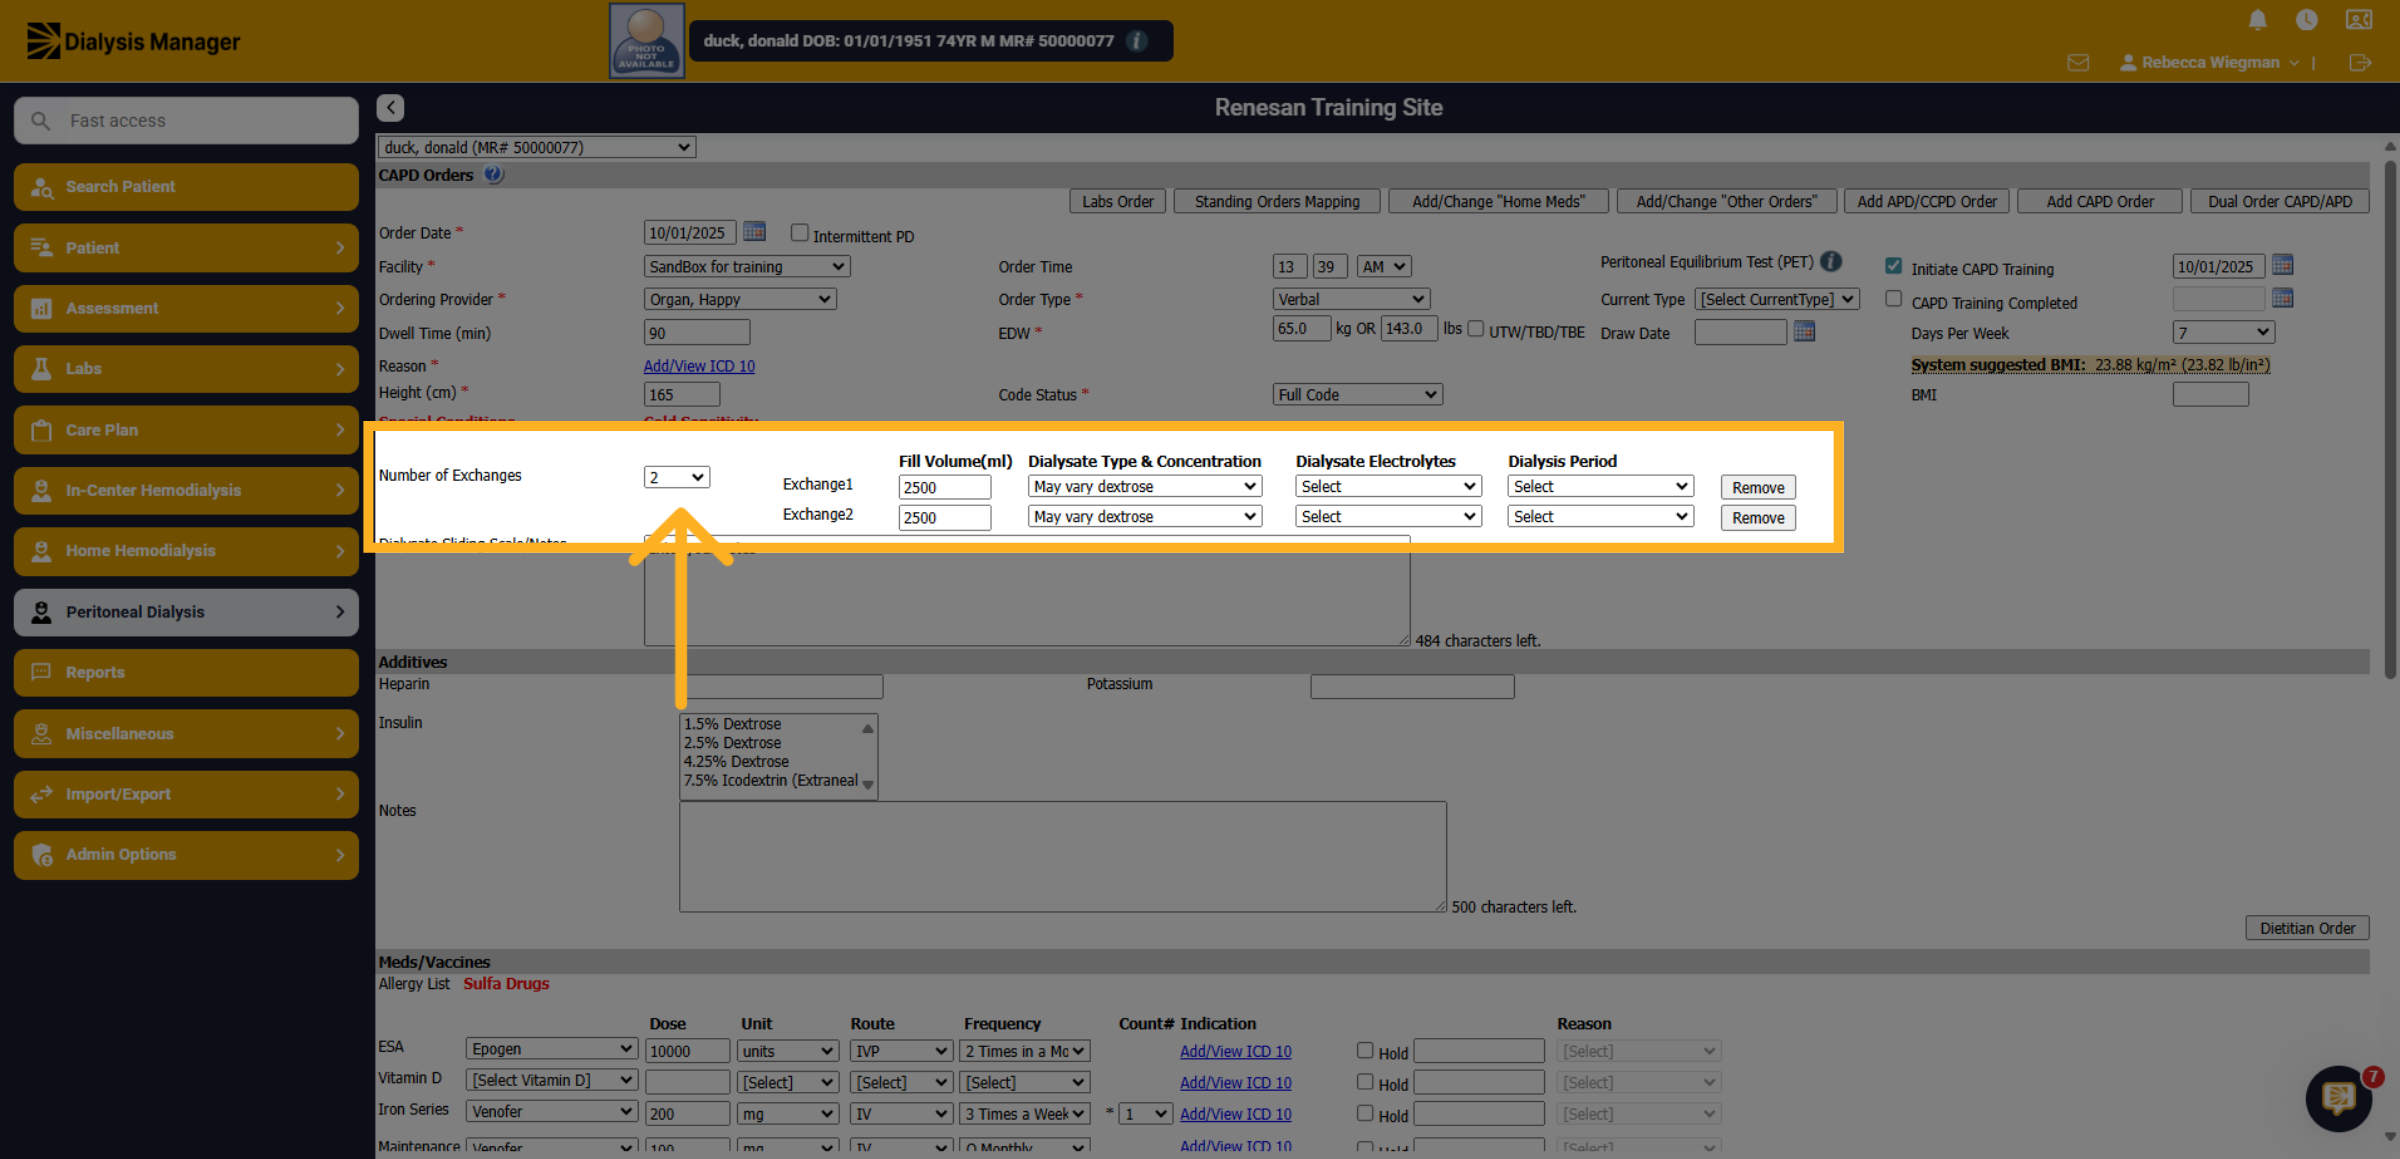Open Exchange1 Dialysate Type dropdown
Screen dimensions: 2400x1159
pos(1144,486)
